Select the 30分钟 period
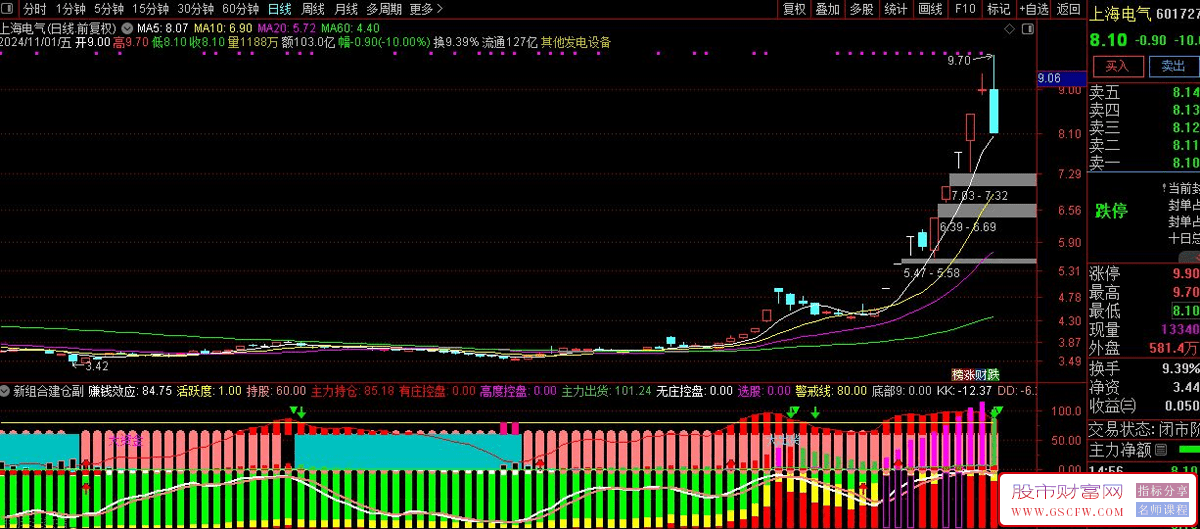1200x529 pixels. click(x=196, y=9)
